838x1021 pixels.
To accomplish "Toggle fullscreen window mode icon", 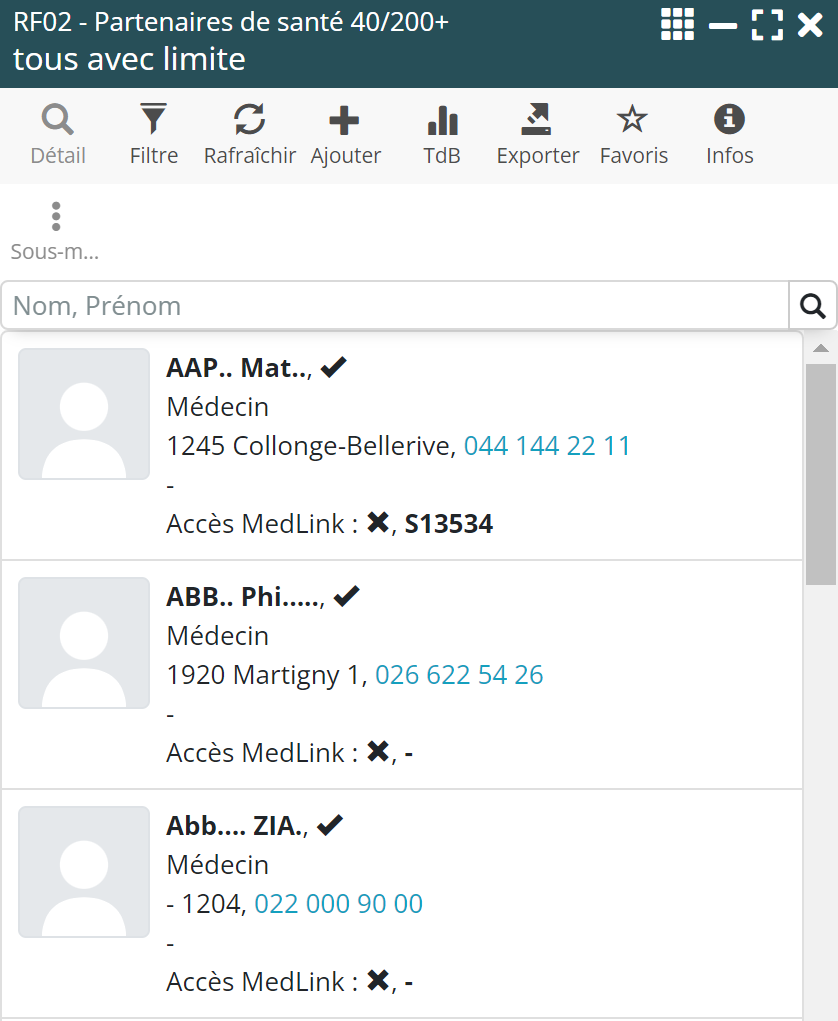I will click(767, 24).
